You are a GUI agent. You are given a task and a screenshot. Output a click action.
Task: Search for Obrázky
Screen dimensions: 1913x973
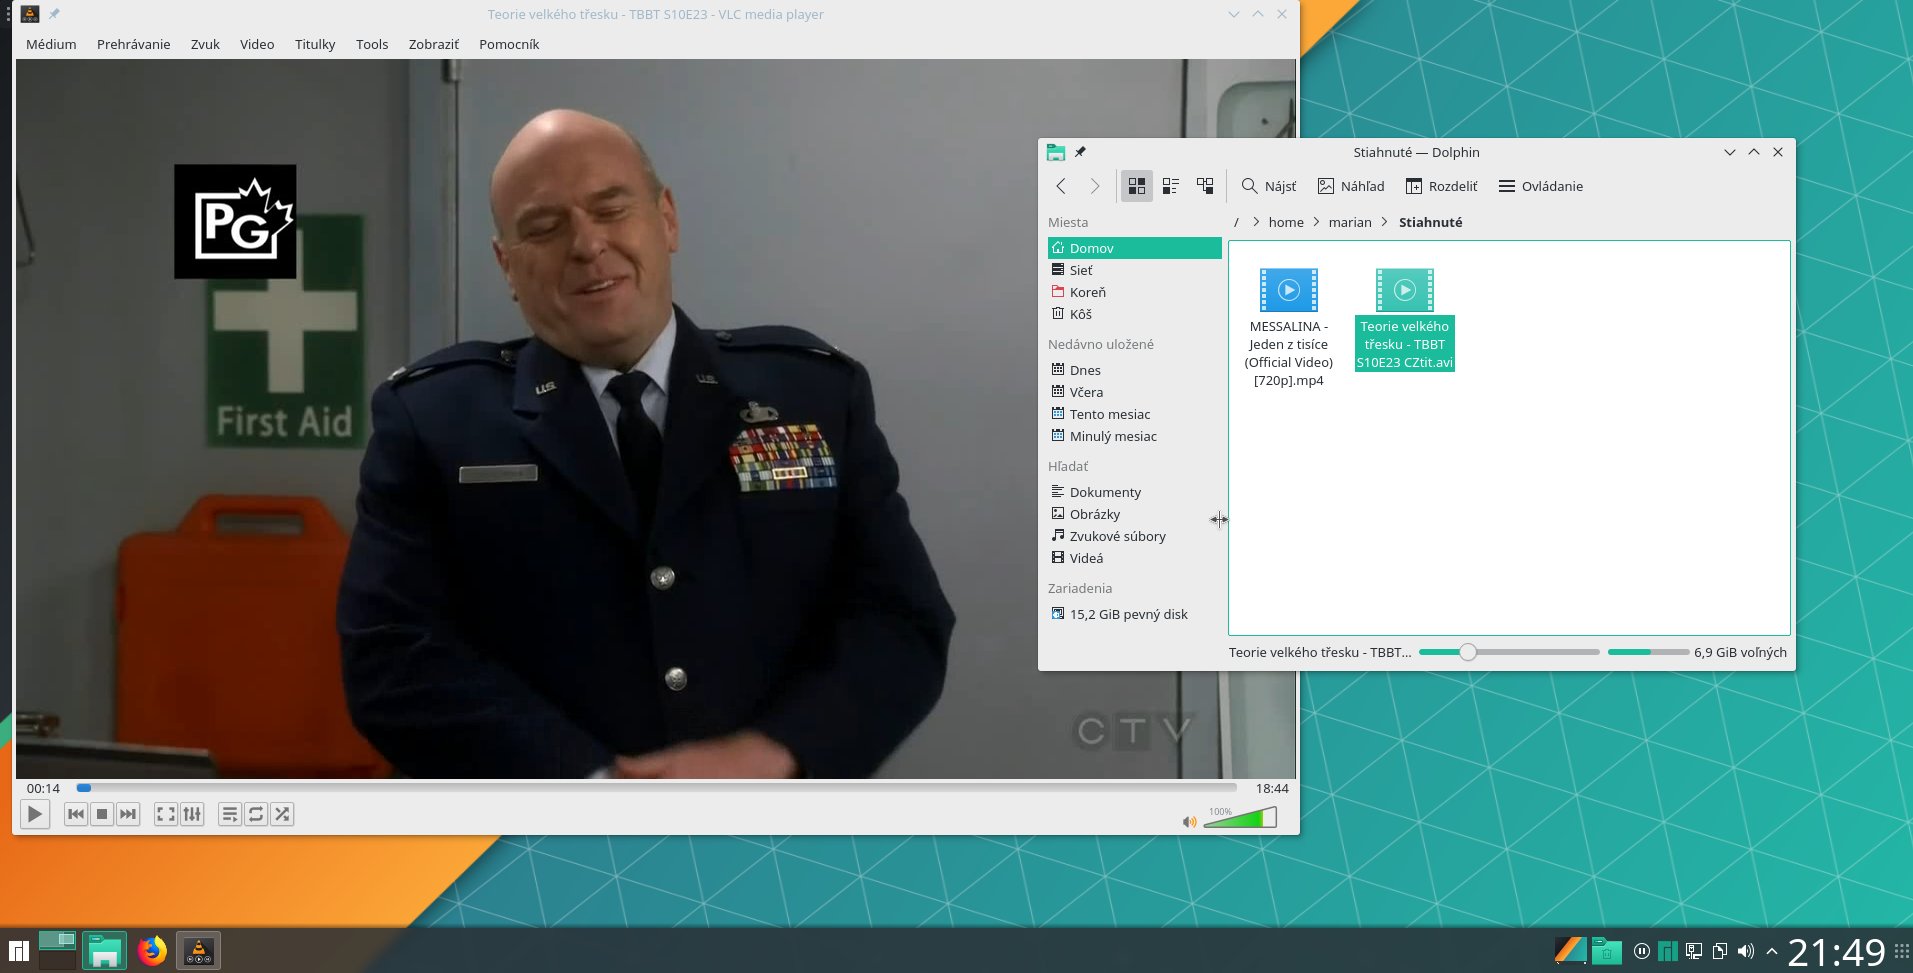[x=1135, y=514]
